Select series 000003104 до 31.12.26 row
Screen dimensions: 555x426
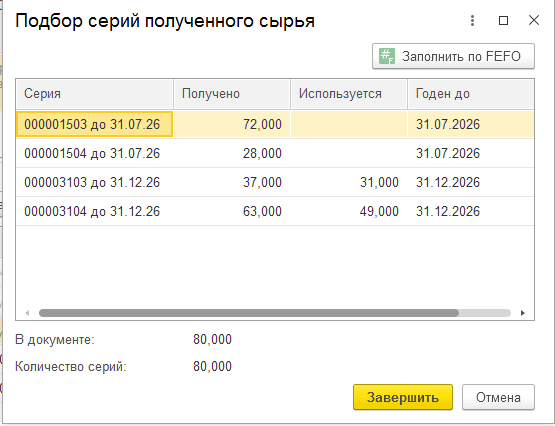[x=275, y=211]
